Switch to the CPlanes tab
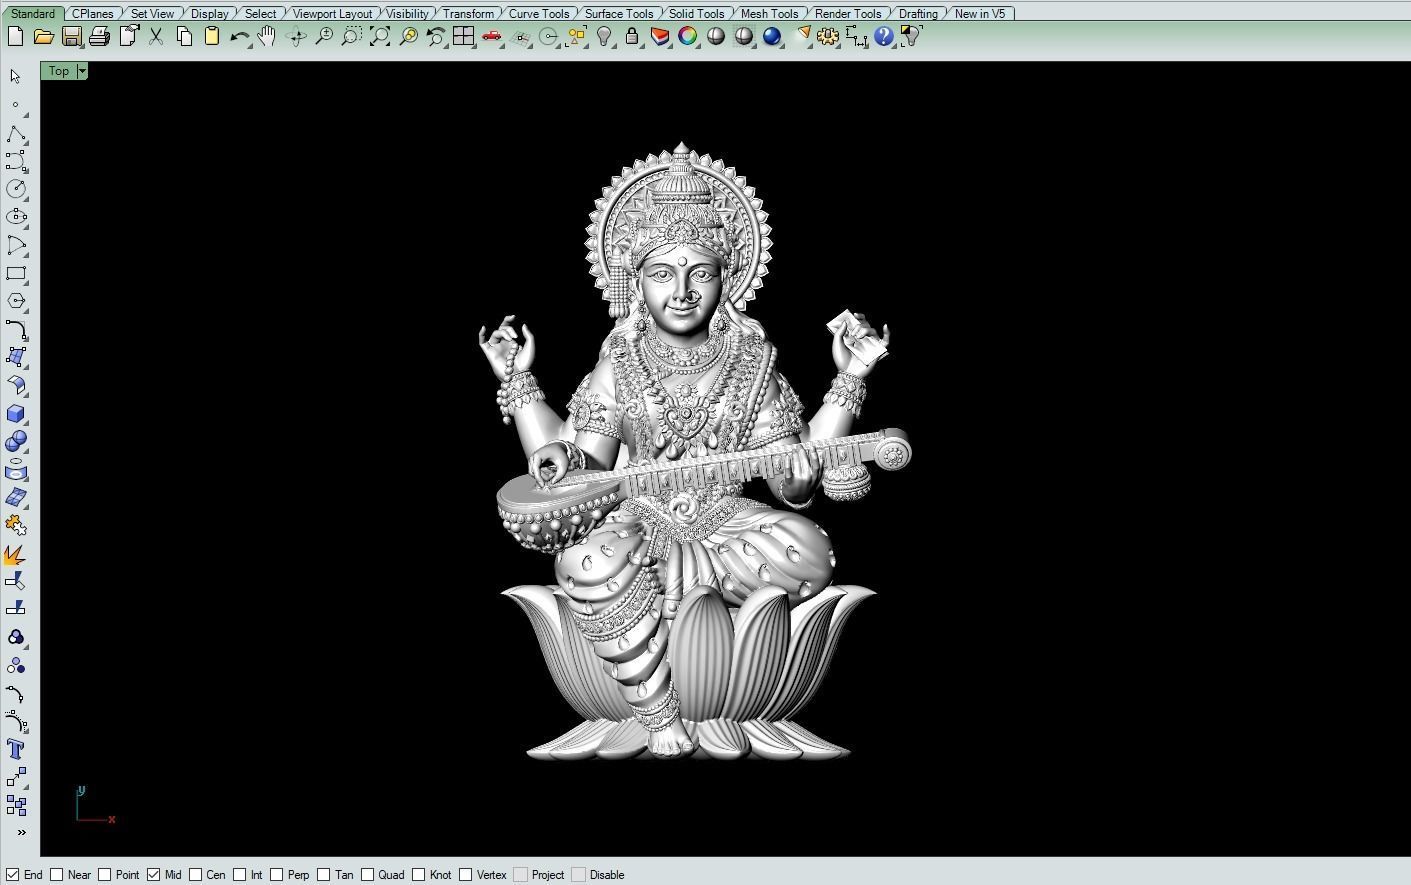 tap(93, 14)
